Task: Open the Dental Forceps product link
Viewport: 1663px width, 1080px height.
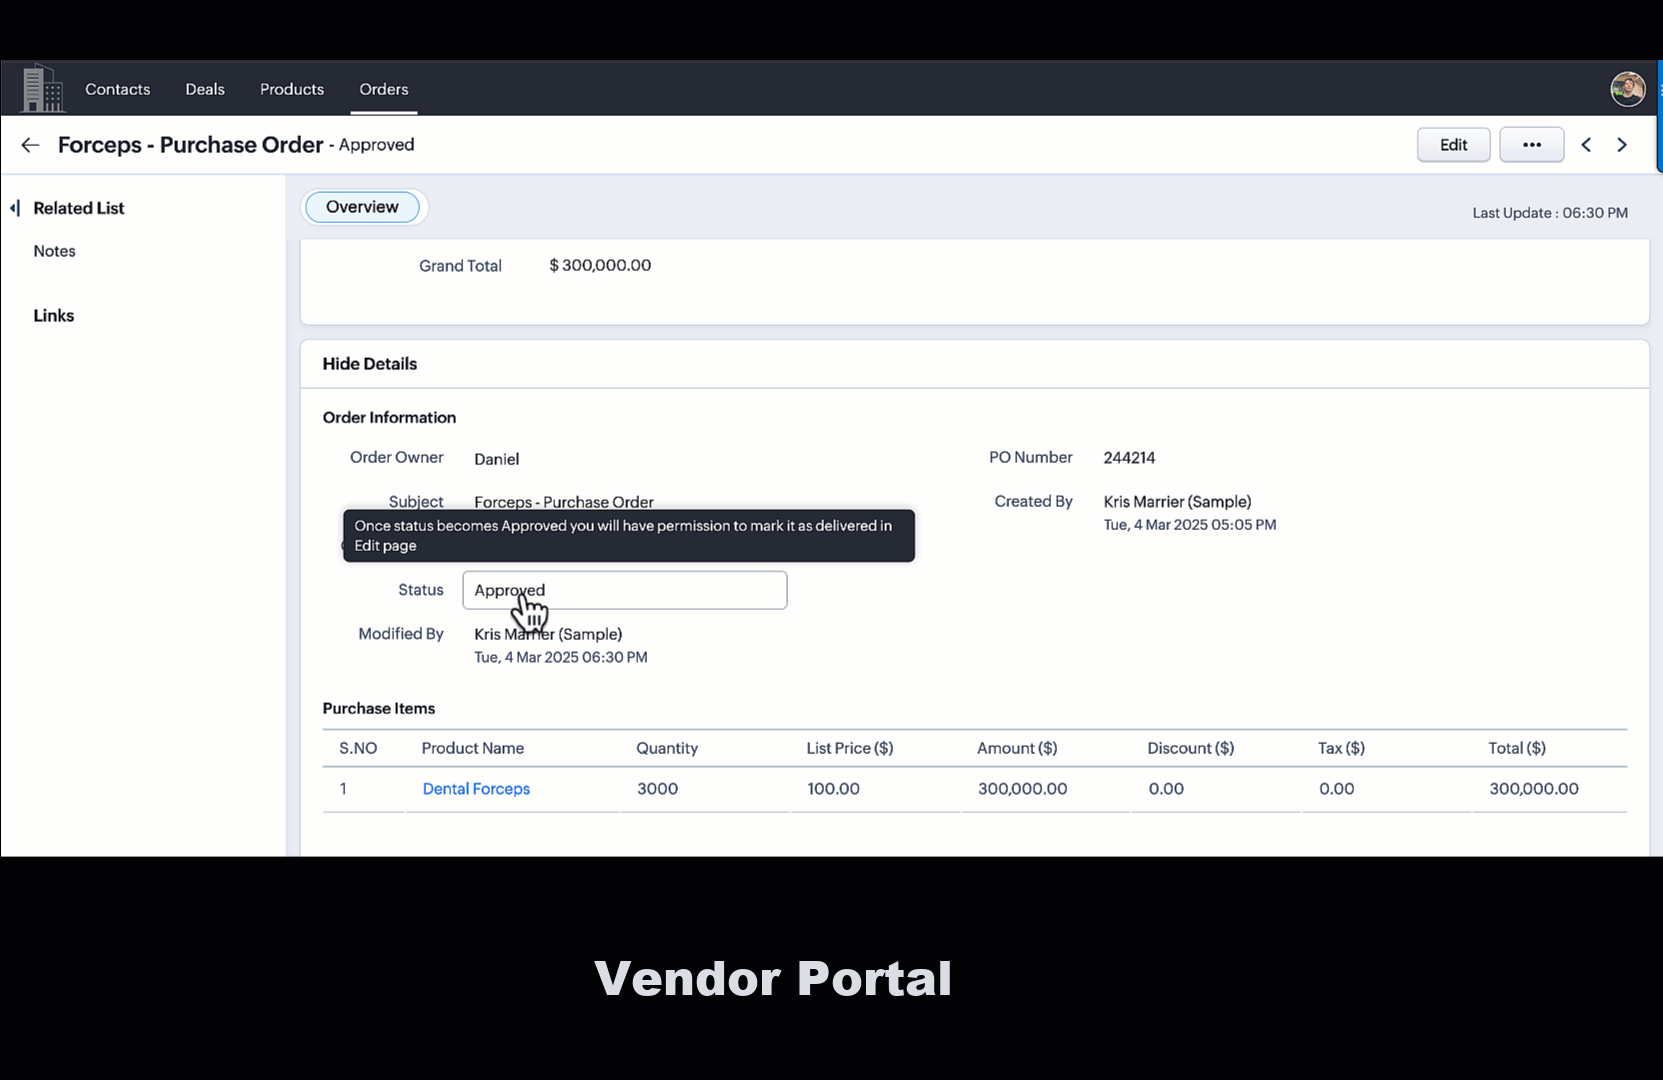Action: [476, 789]
